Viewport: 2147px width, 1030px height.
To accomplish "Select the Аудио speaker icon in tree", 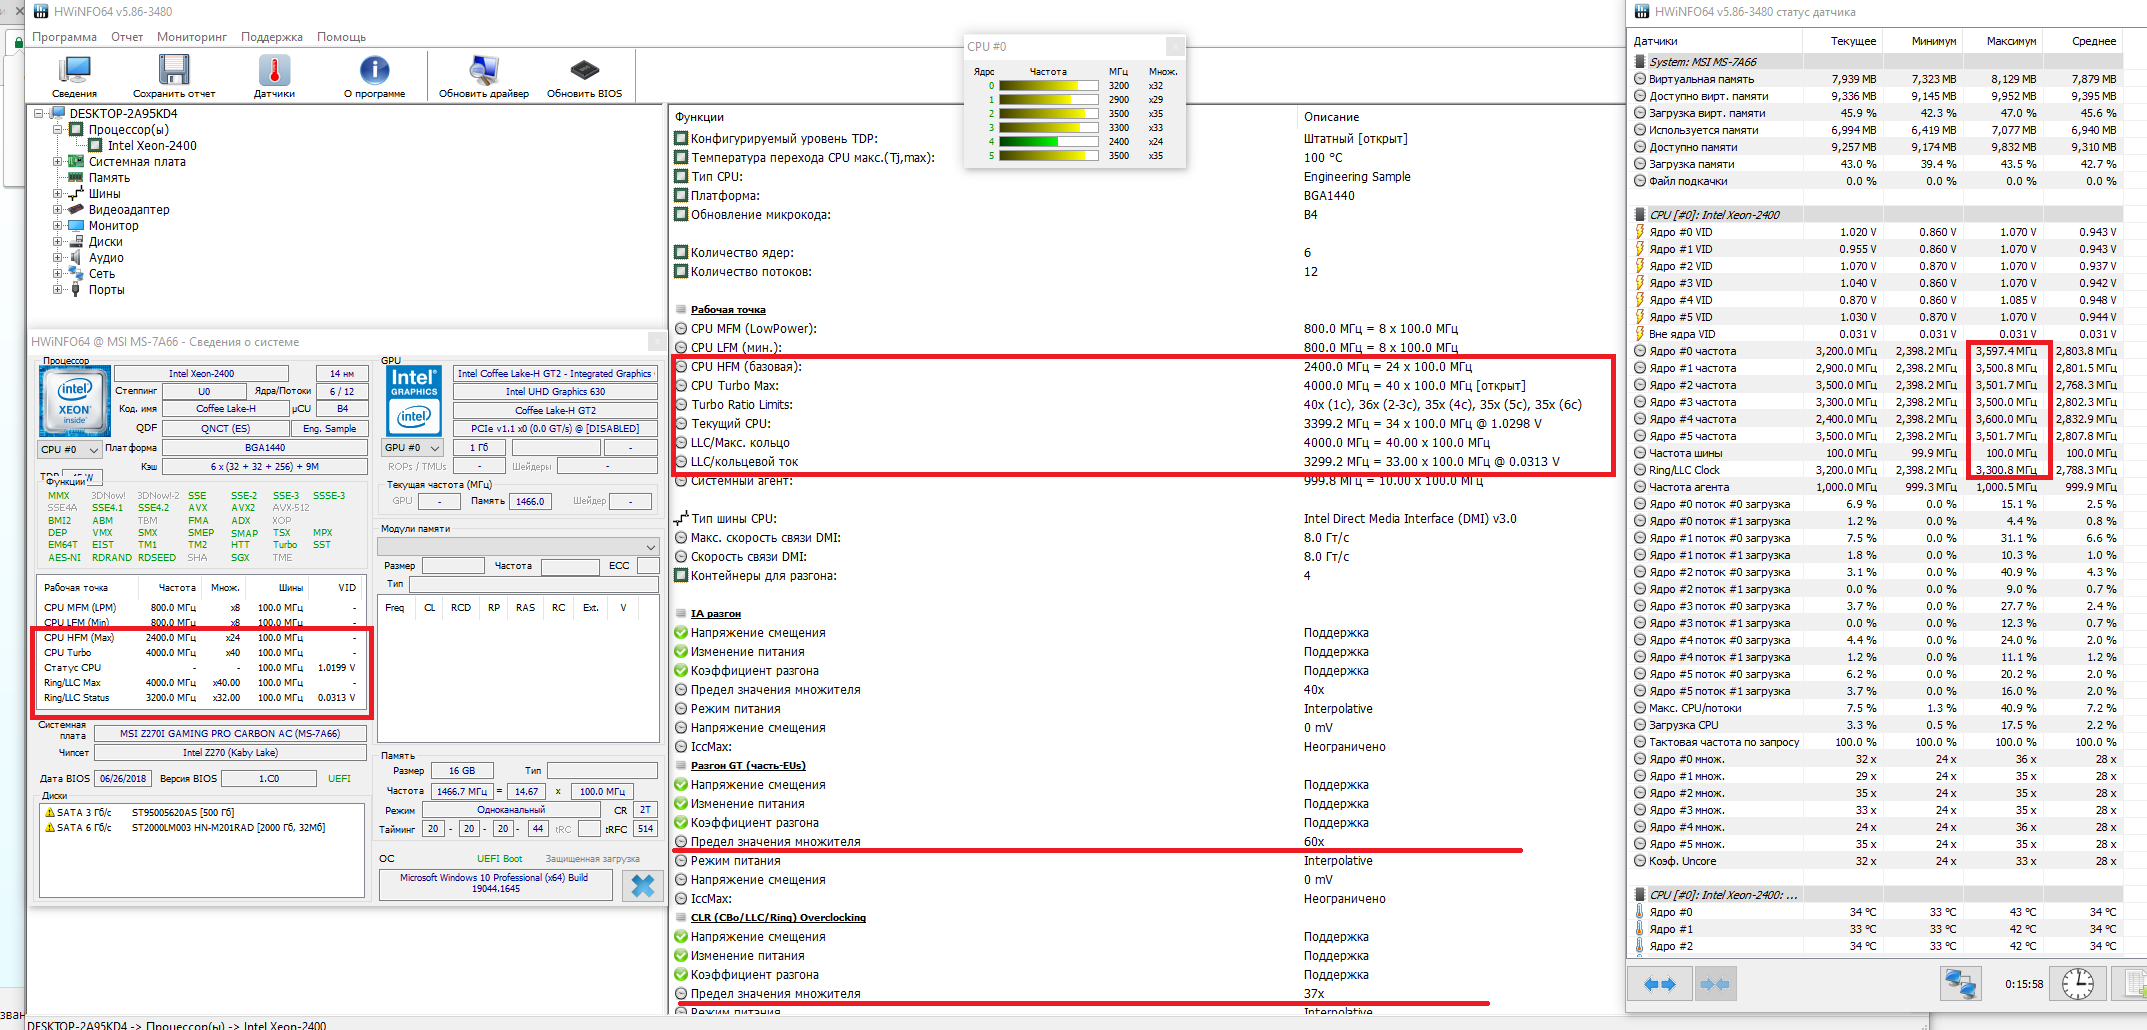I will point(76,257).
